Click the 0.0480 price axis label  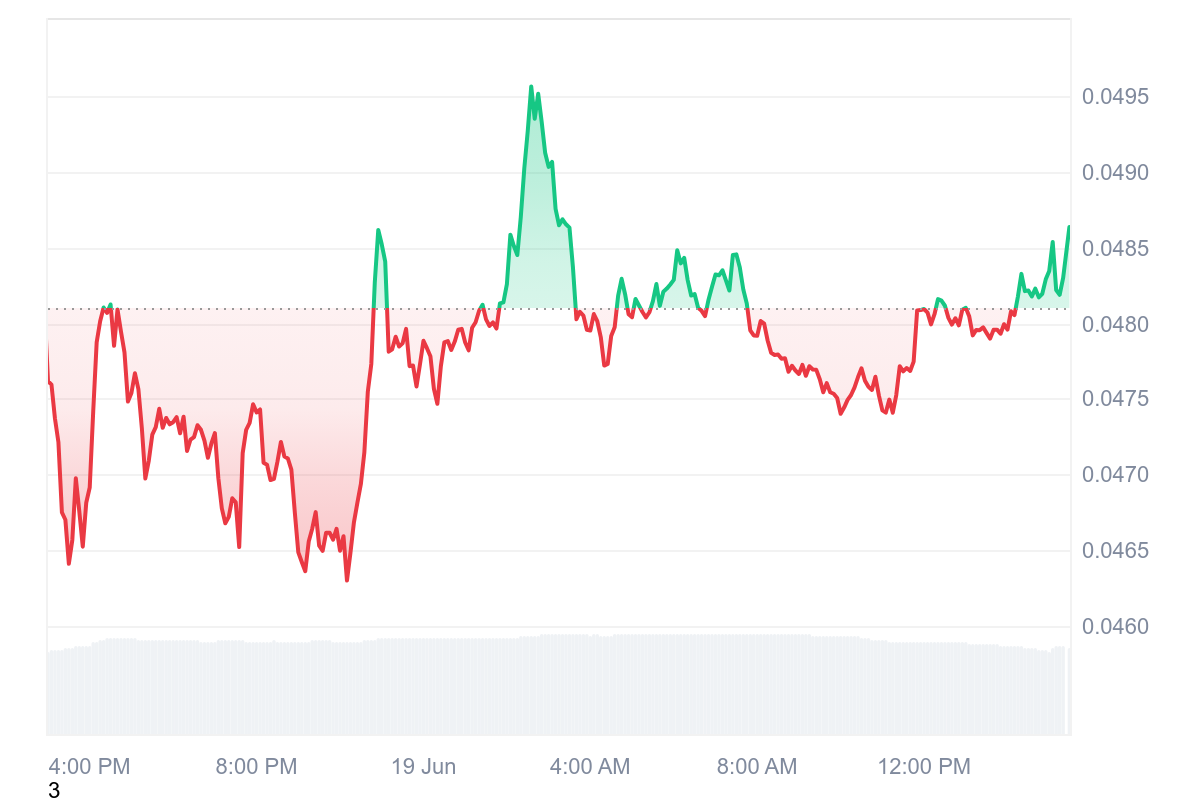pyautogui.click(x=1115, y=324)
